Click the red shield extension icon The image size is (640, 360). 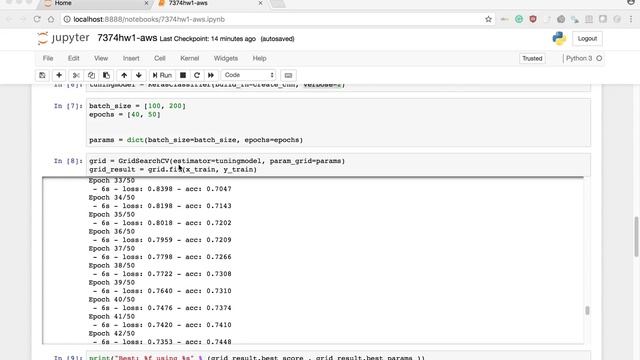pyautogui.click(x=533, y=19)
